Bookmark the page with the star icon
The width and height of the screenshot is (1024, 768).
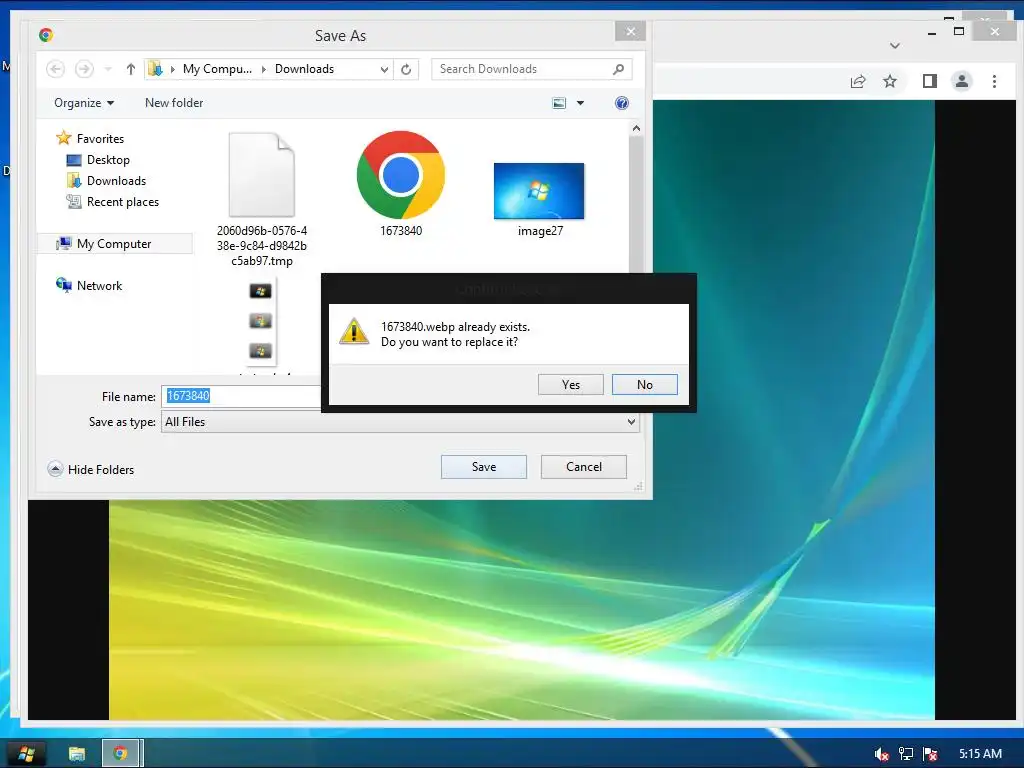pyautogui.click(x=889, y=81)
